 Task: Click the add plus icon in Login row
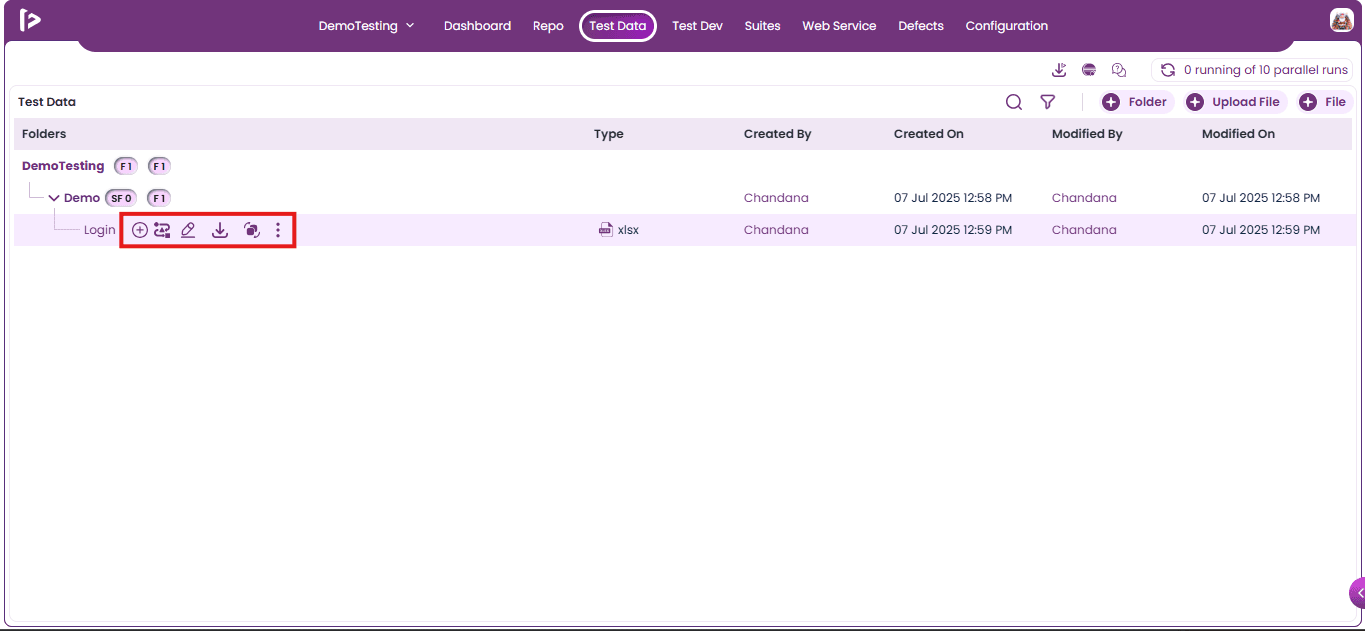140,230
